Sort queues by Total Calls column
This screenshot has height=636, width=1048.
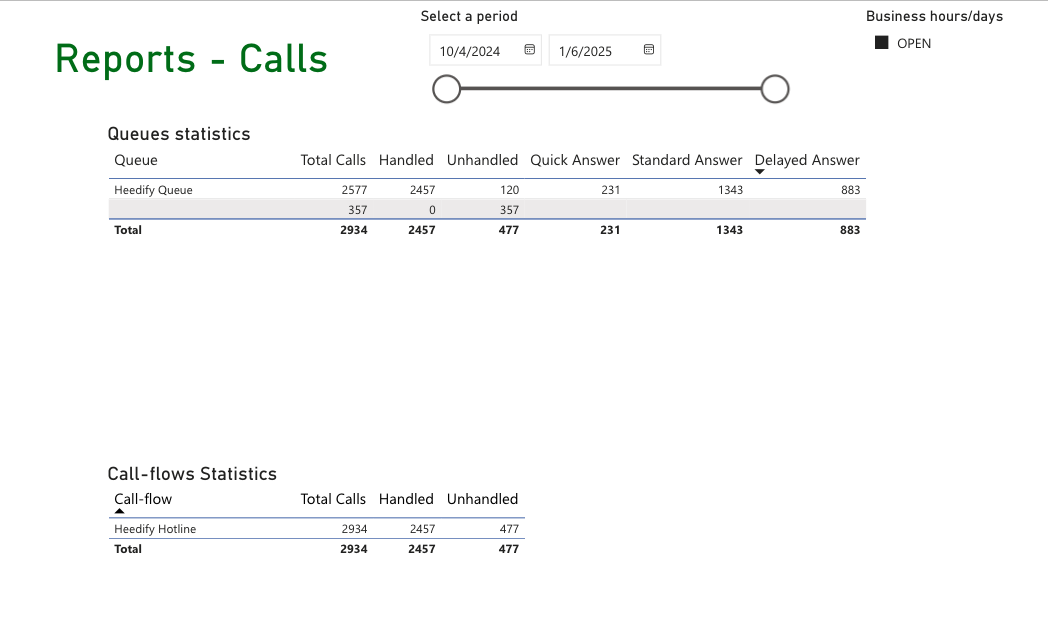tap(333, 160)
